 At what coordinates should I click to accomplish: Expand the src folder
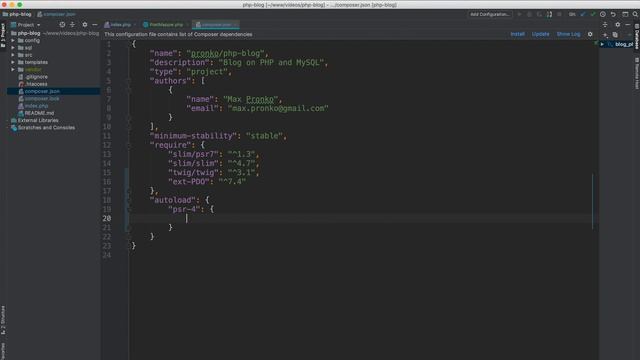pyautogui.click(x=13, y=55)
